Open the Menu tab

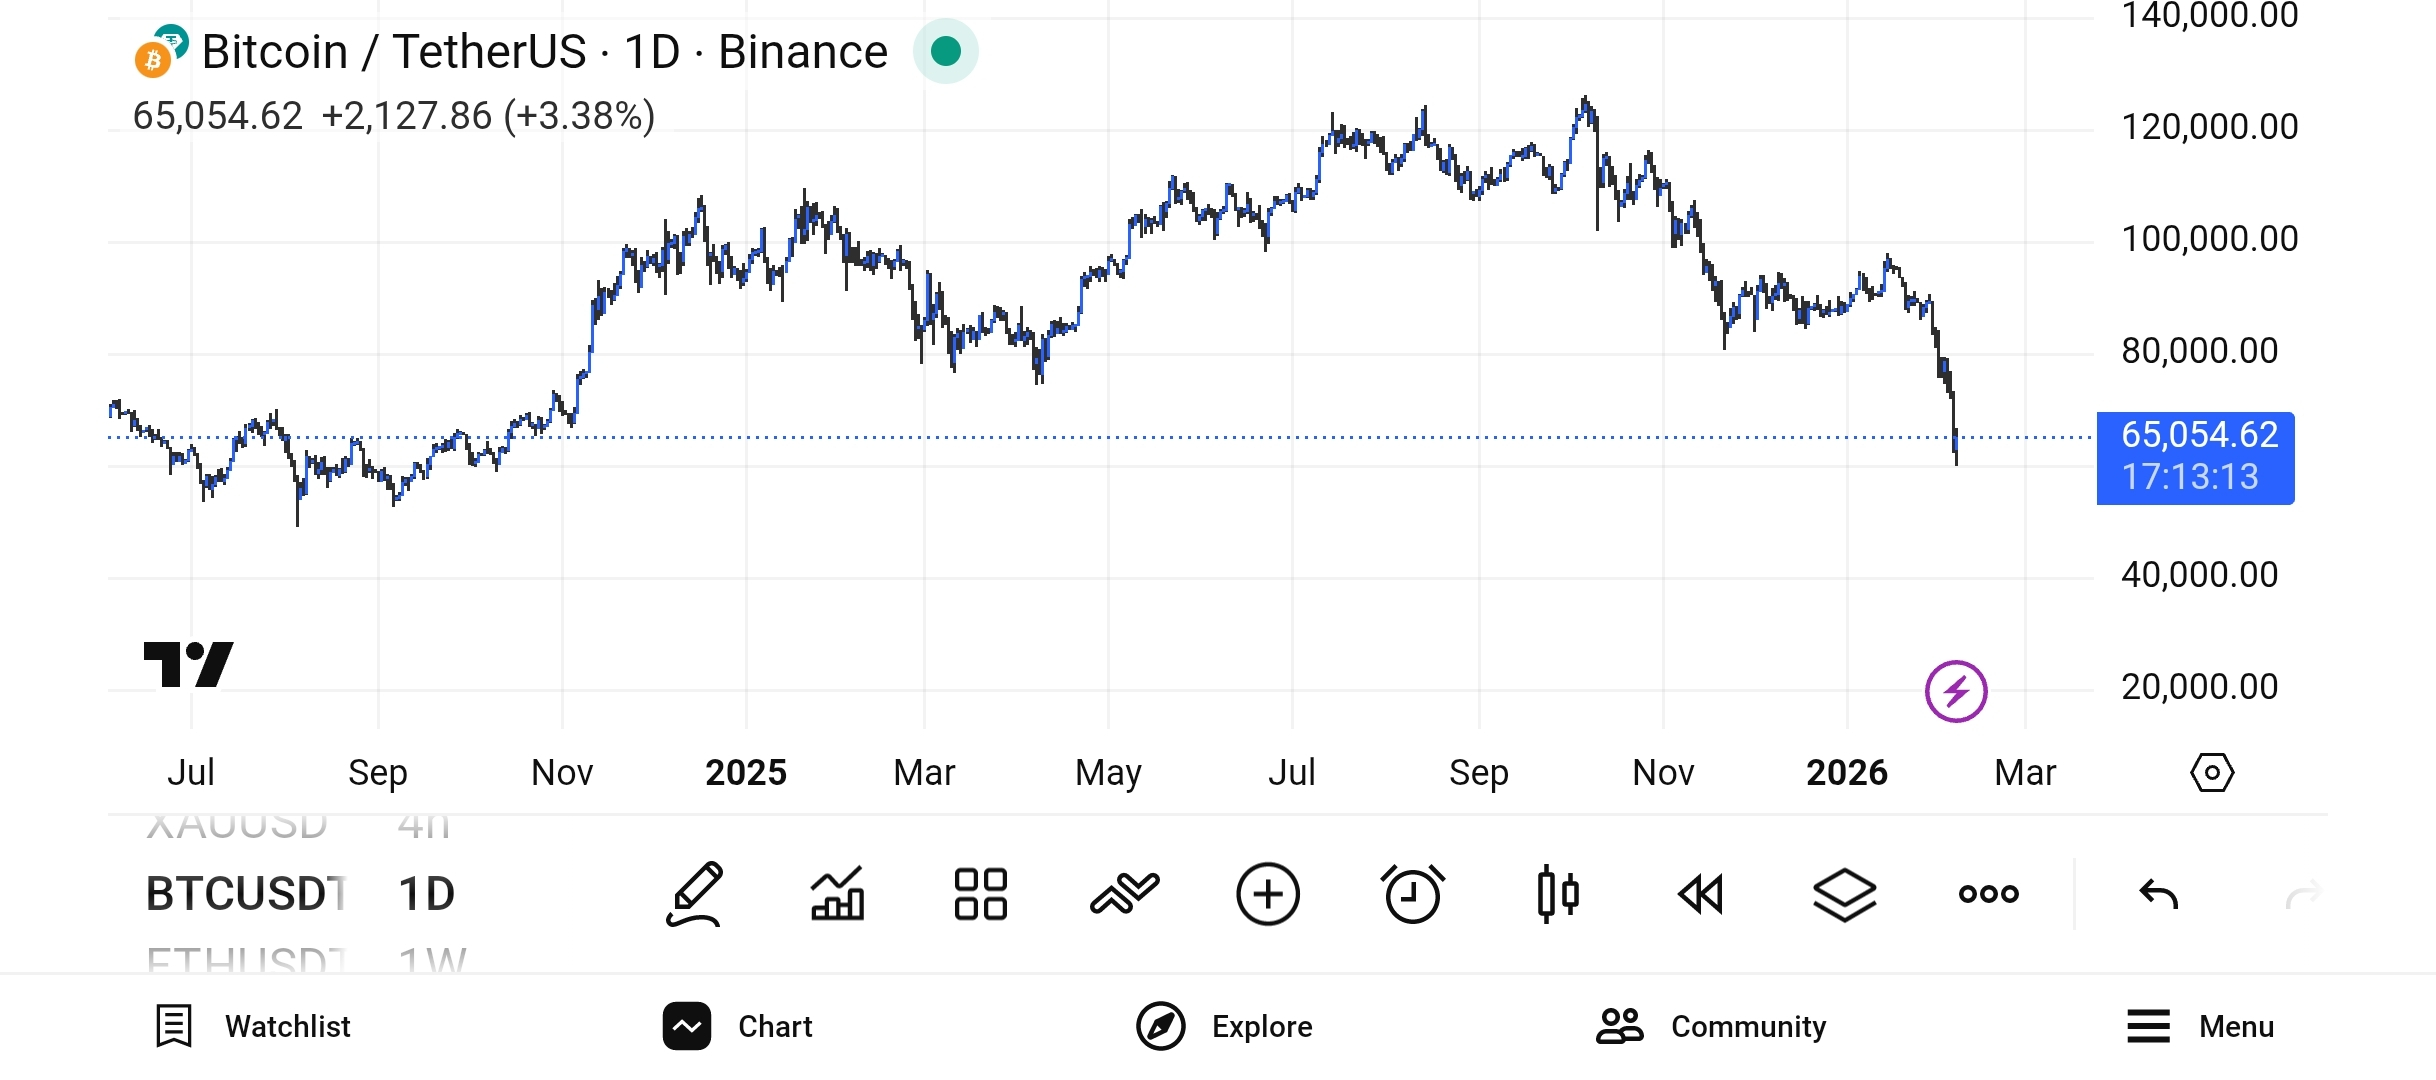coord(2200,1026)
